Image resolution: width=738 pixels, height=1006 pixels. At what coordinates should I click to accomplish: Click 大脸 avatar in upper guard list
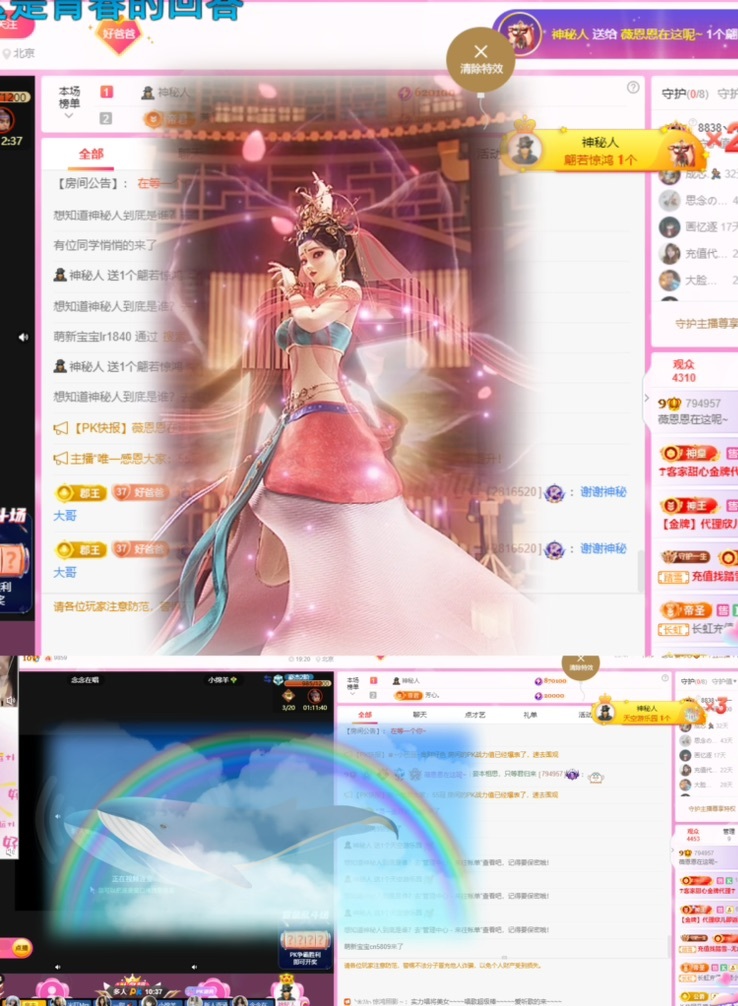coord(669,280)
